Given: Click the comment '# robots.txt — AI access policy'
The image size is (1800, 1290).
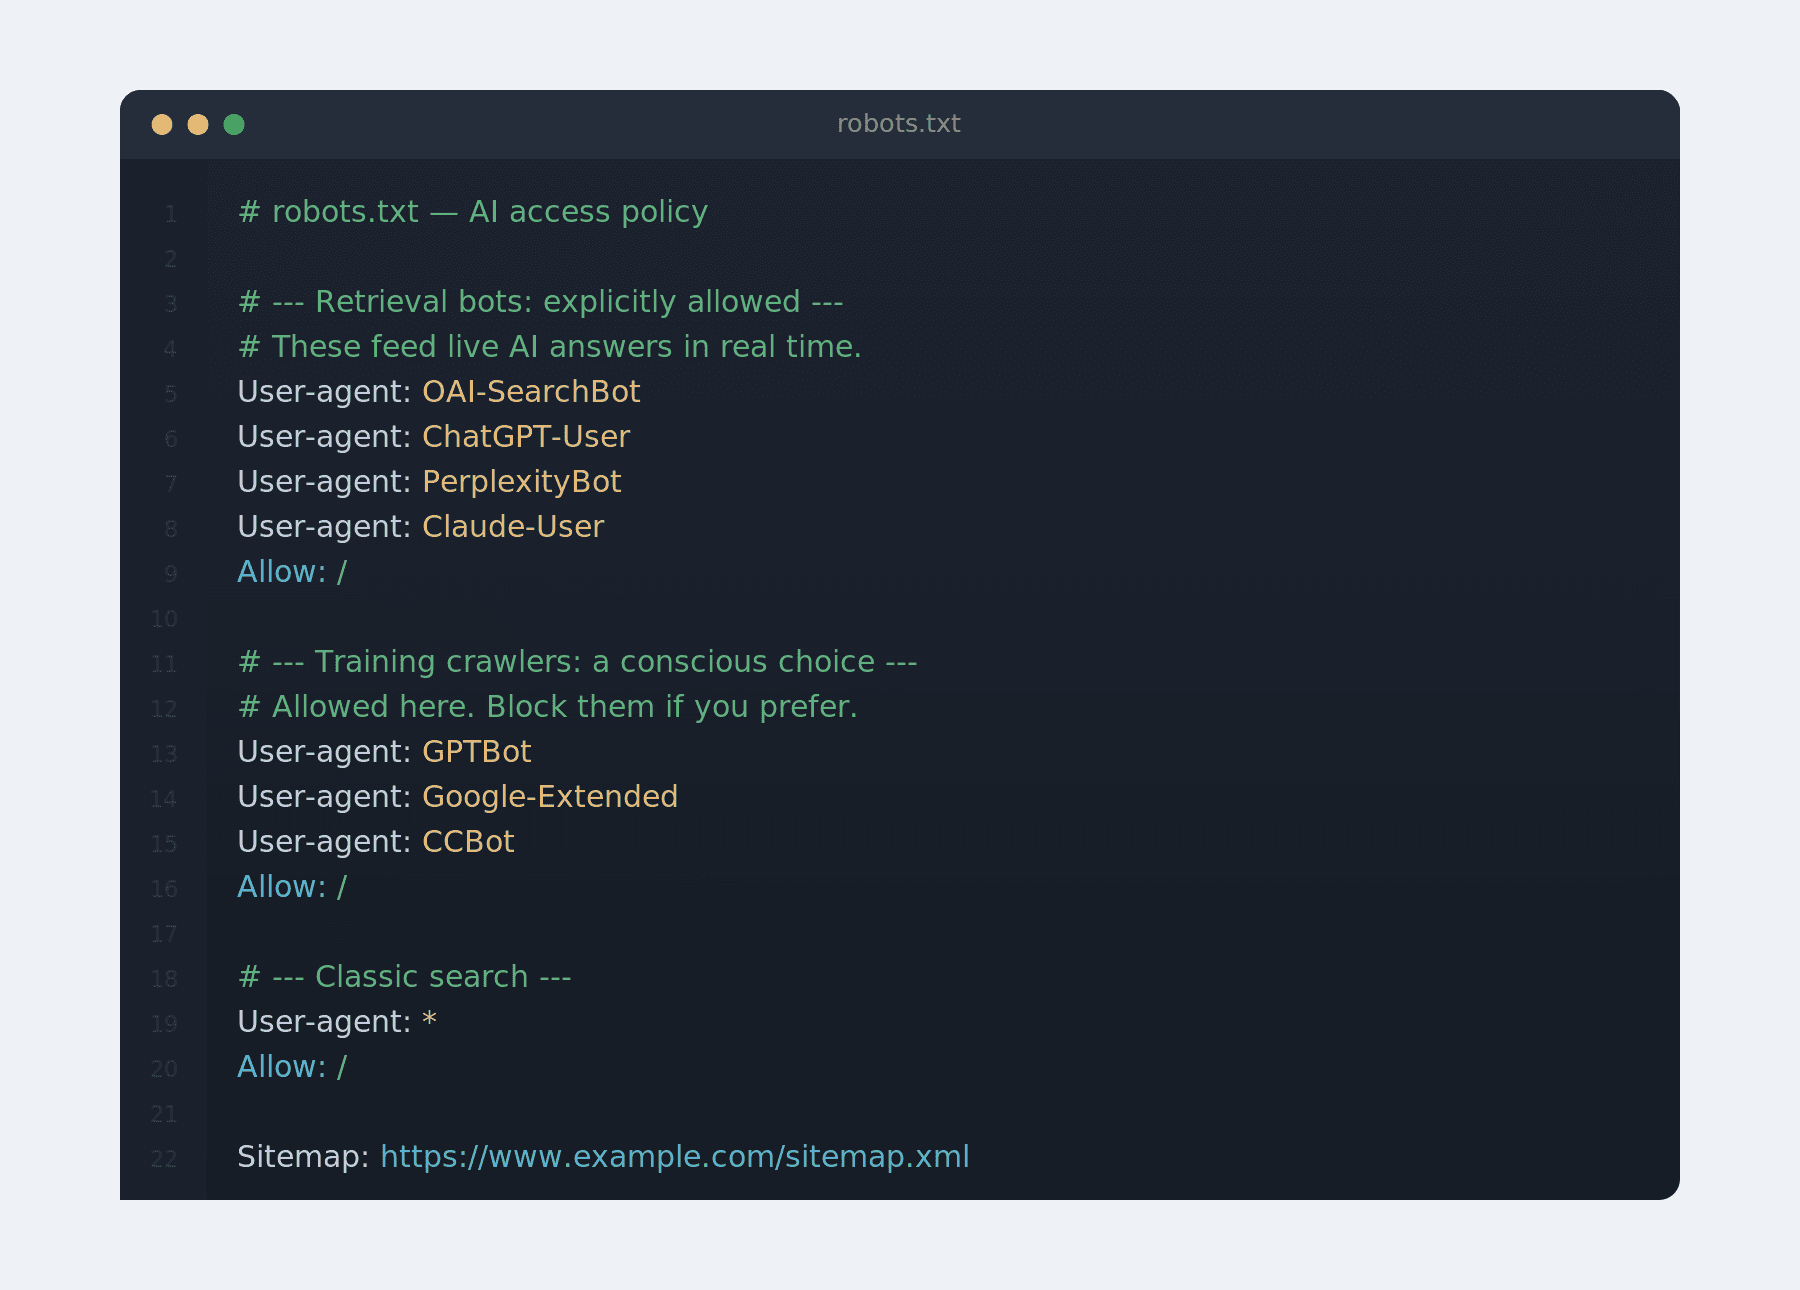Looking at the screenshot, I should (473, 212).
